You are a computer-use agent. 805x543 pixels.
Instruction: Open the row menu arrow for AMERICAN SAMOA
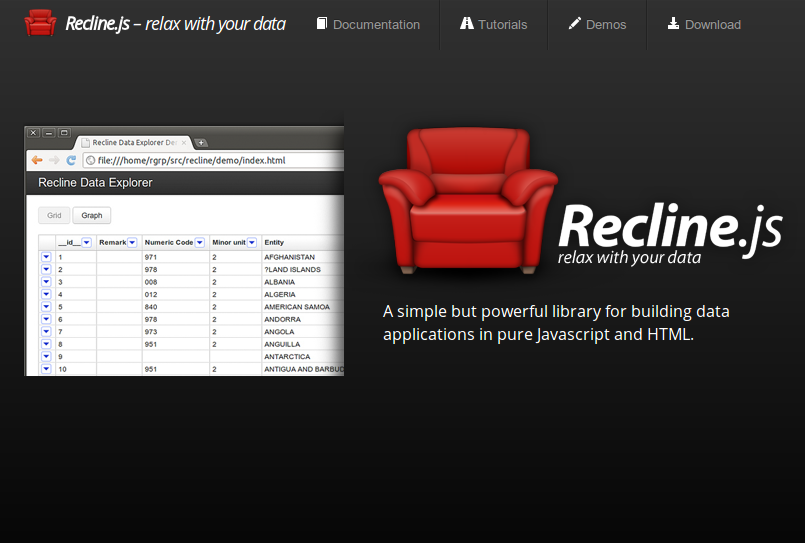click(46, 306)
